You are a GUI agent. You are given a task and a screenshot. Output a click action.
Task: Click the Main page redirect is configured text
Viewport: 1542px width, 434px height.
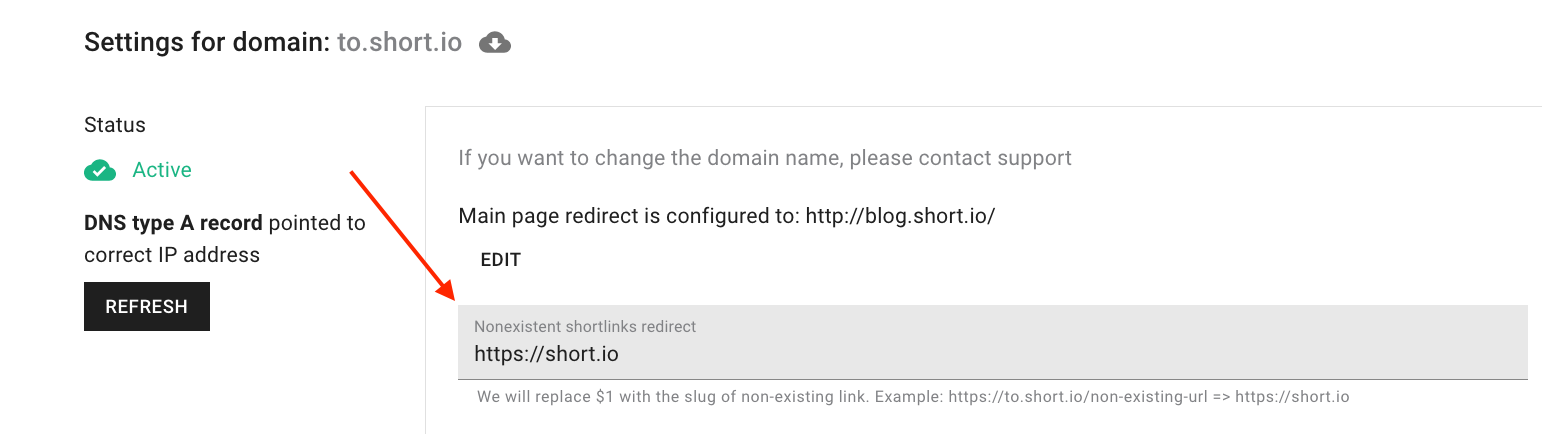tap(629, 216)
